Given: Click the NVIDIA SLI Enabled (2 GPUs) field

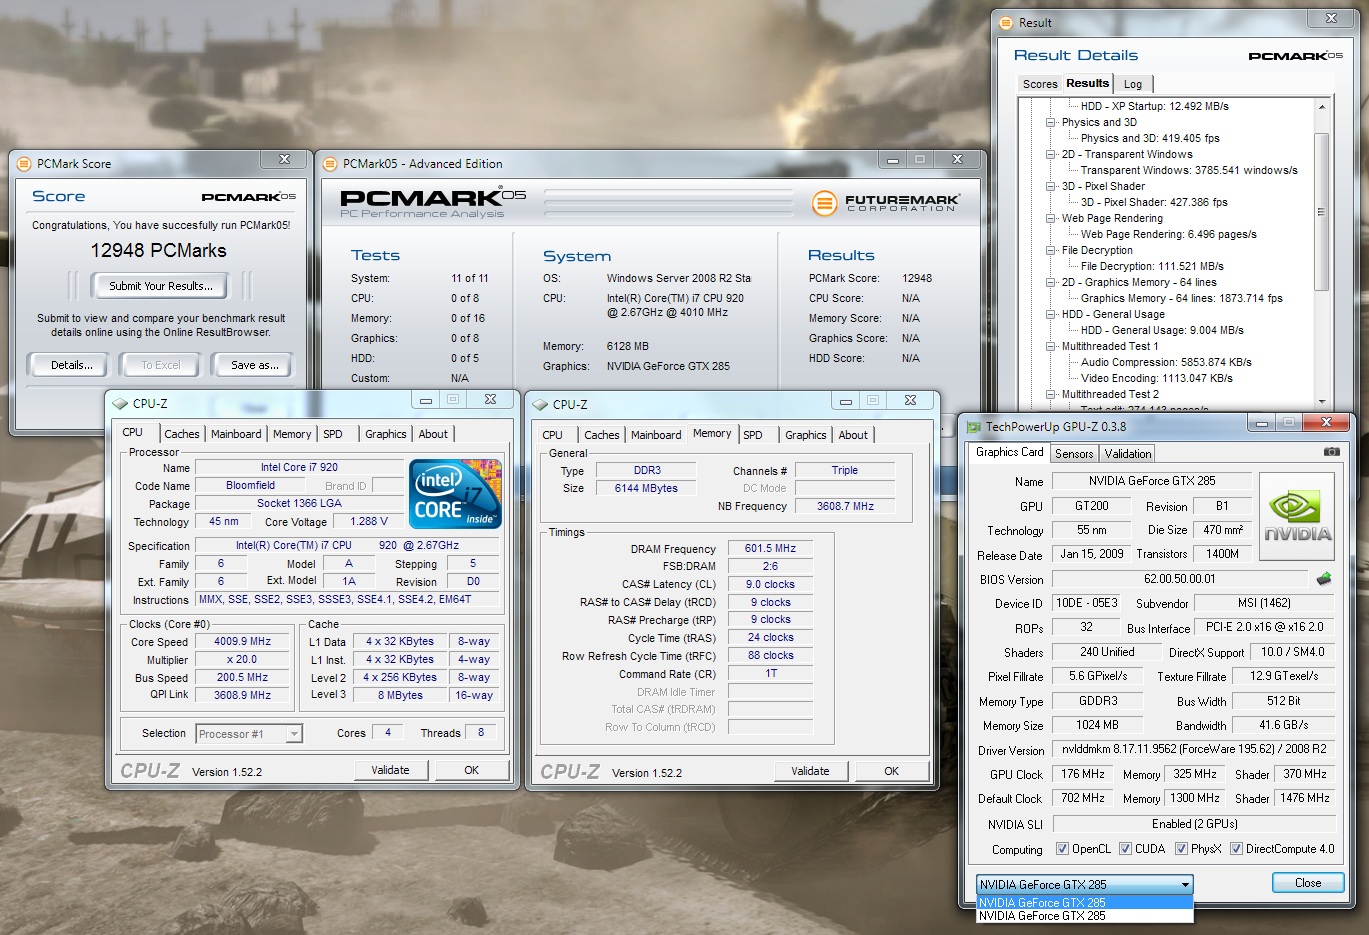Looking at the screenshot, I should click(1194, 824).
